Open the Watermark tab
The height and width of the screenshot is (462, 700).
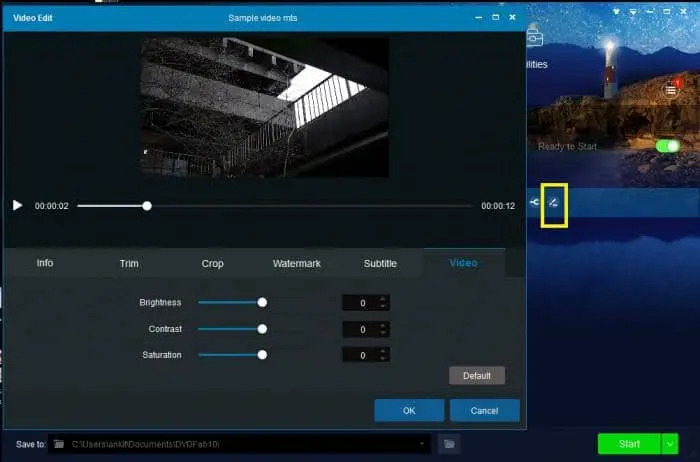point(296,263)
